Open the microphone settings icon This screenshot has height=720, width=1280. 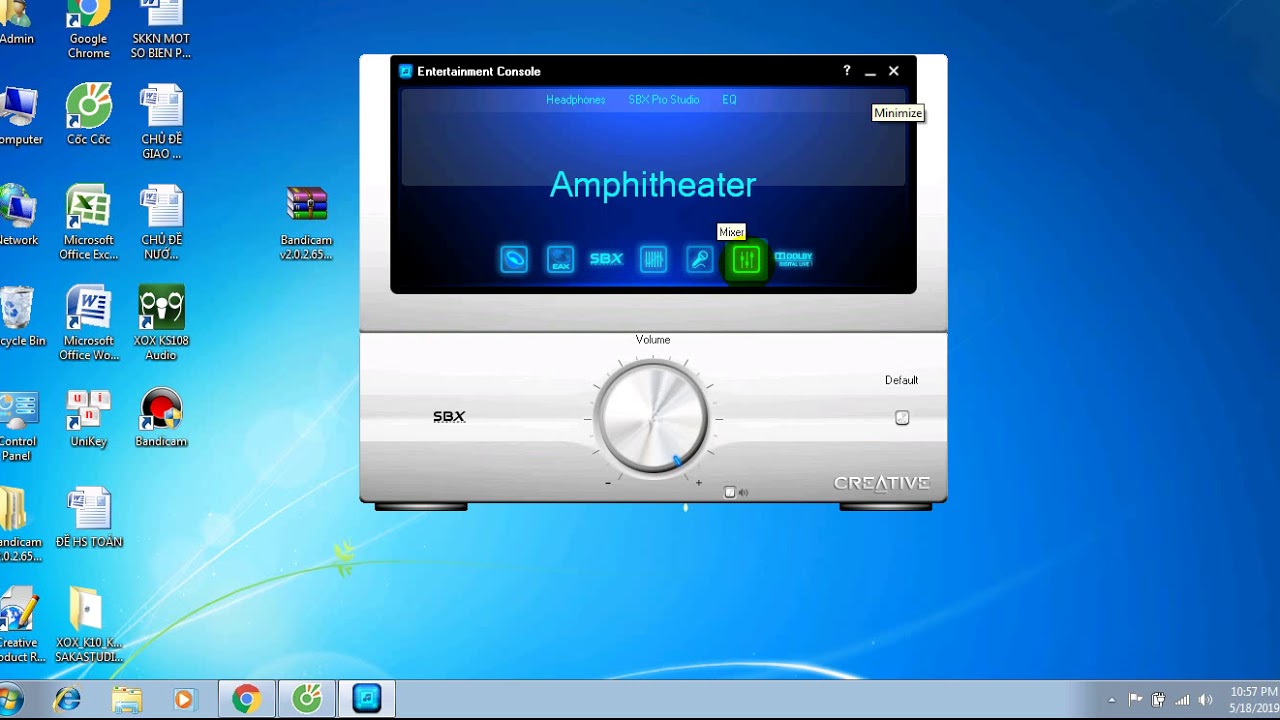(x=700, y=260)
